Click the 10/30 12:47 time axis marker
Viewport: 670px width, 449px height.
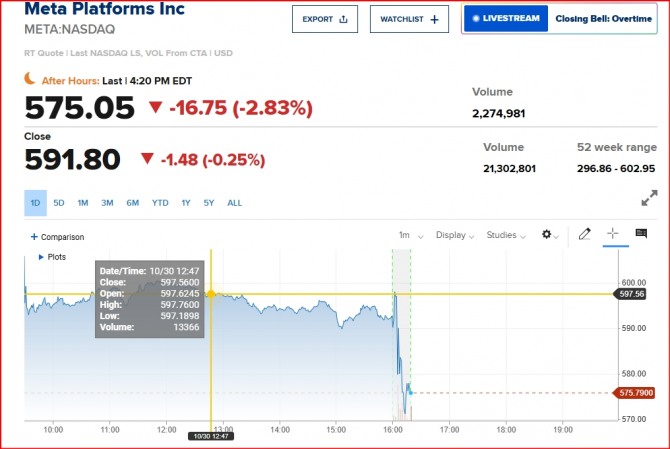click(210, 436)
